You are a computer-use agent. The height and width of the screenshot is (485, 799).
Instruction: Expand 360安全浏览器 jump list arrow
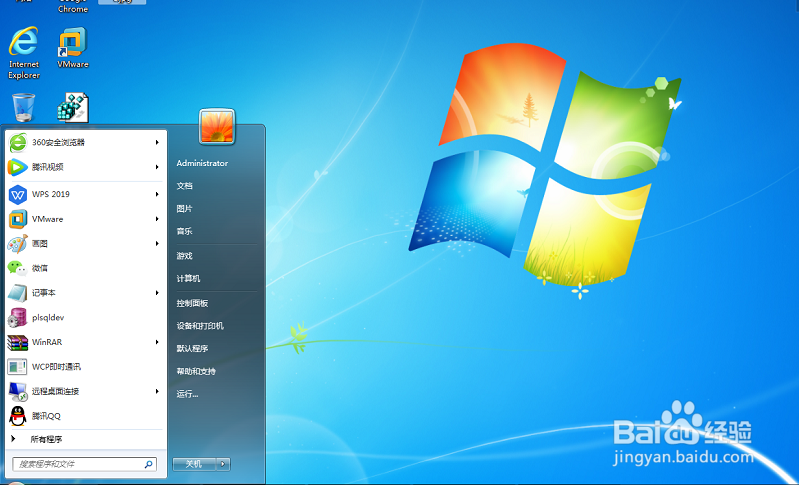click(157, 143)
